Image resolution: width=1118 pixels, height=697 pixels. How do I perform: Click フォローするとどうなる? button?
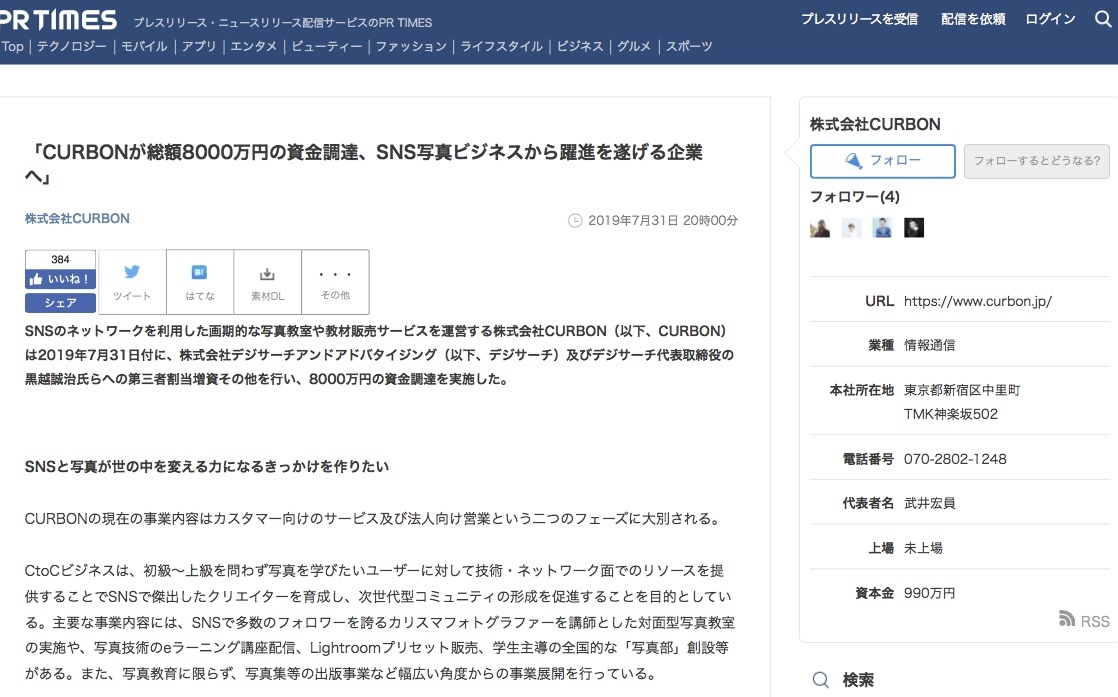click(x=1037, y=161)
